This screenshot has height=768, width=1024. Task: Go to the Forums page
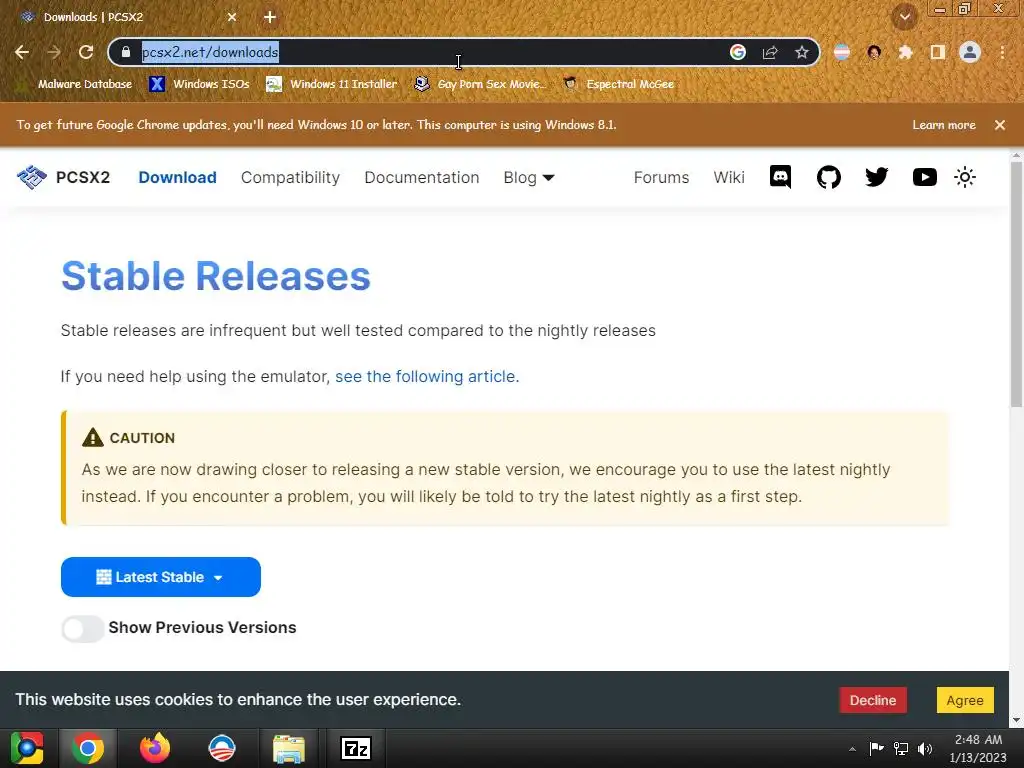(x=661, y=178)
